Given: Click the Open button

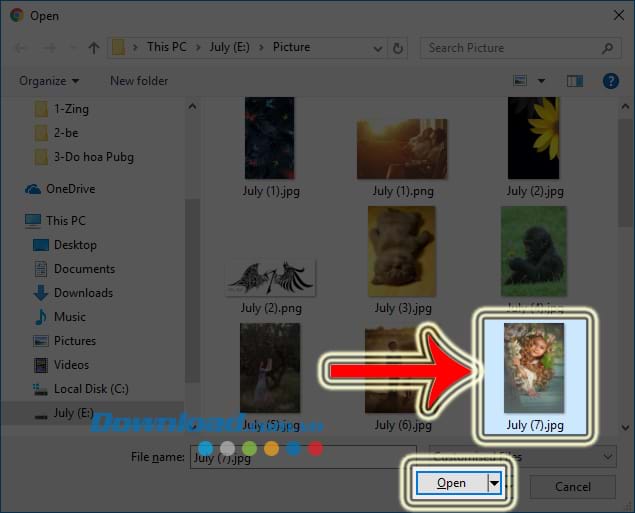Looking at the screenshot, I should coord(452,483).
